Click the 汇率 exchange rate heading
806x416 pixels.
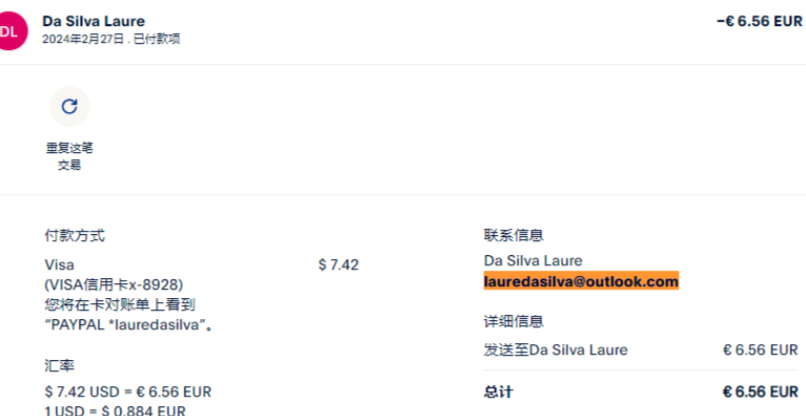pos(60,366)
